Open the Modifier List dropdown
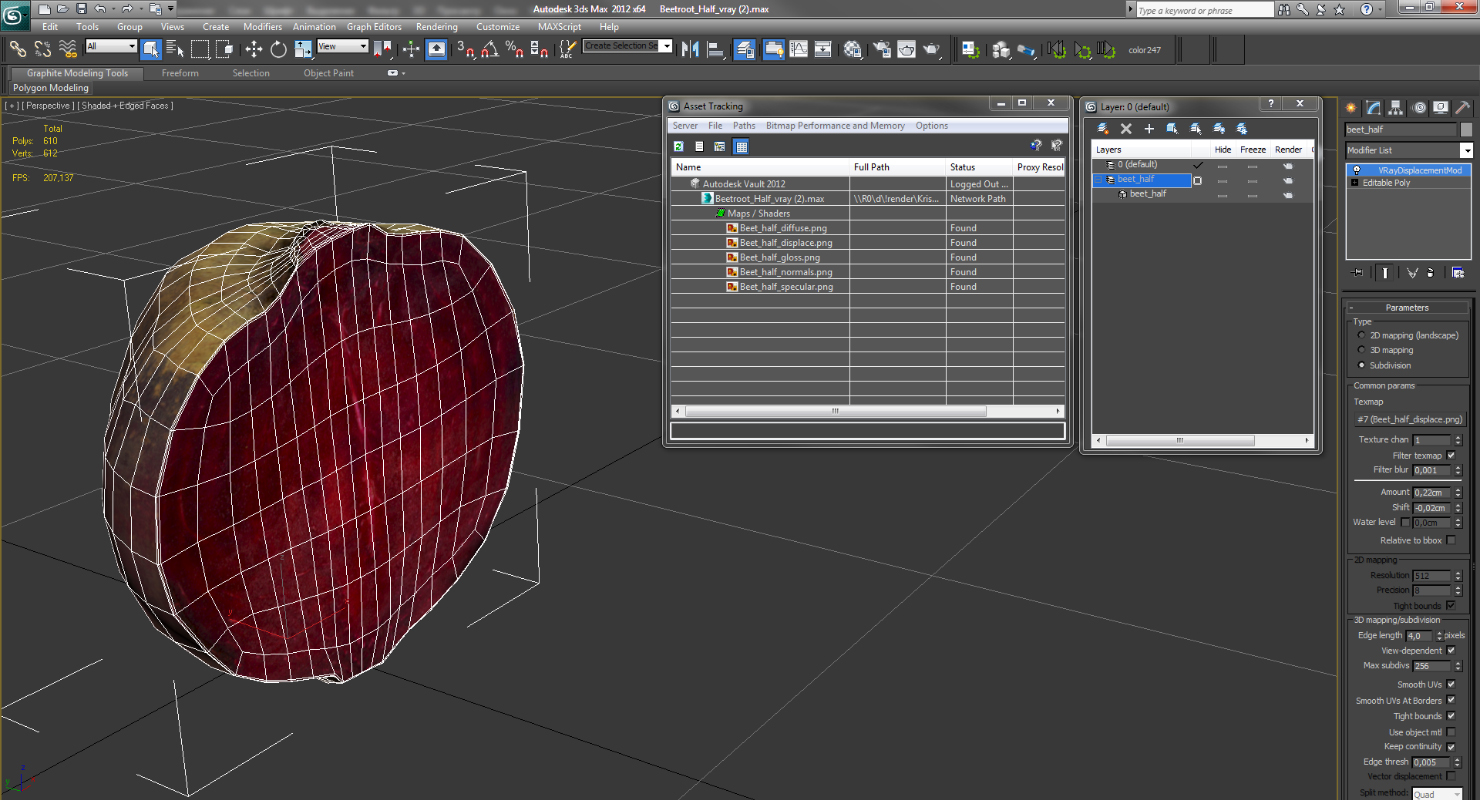The width and height of the screenshot is (1480, 800). click(x=1466, y=151)
